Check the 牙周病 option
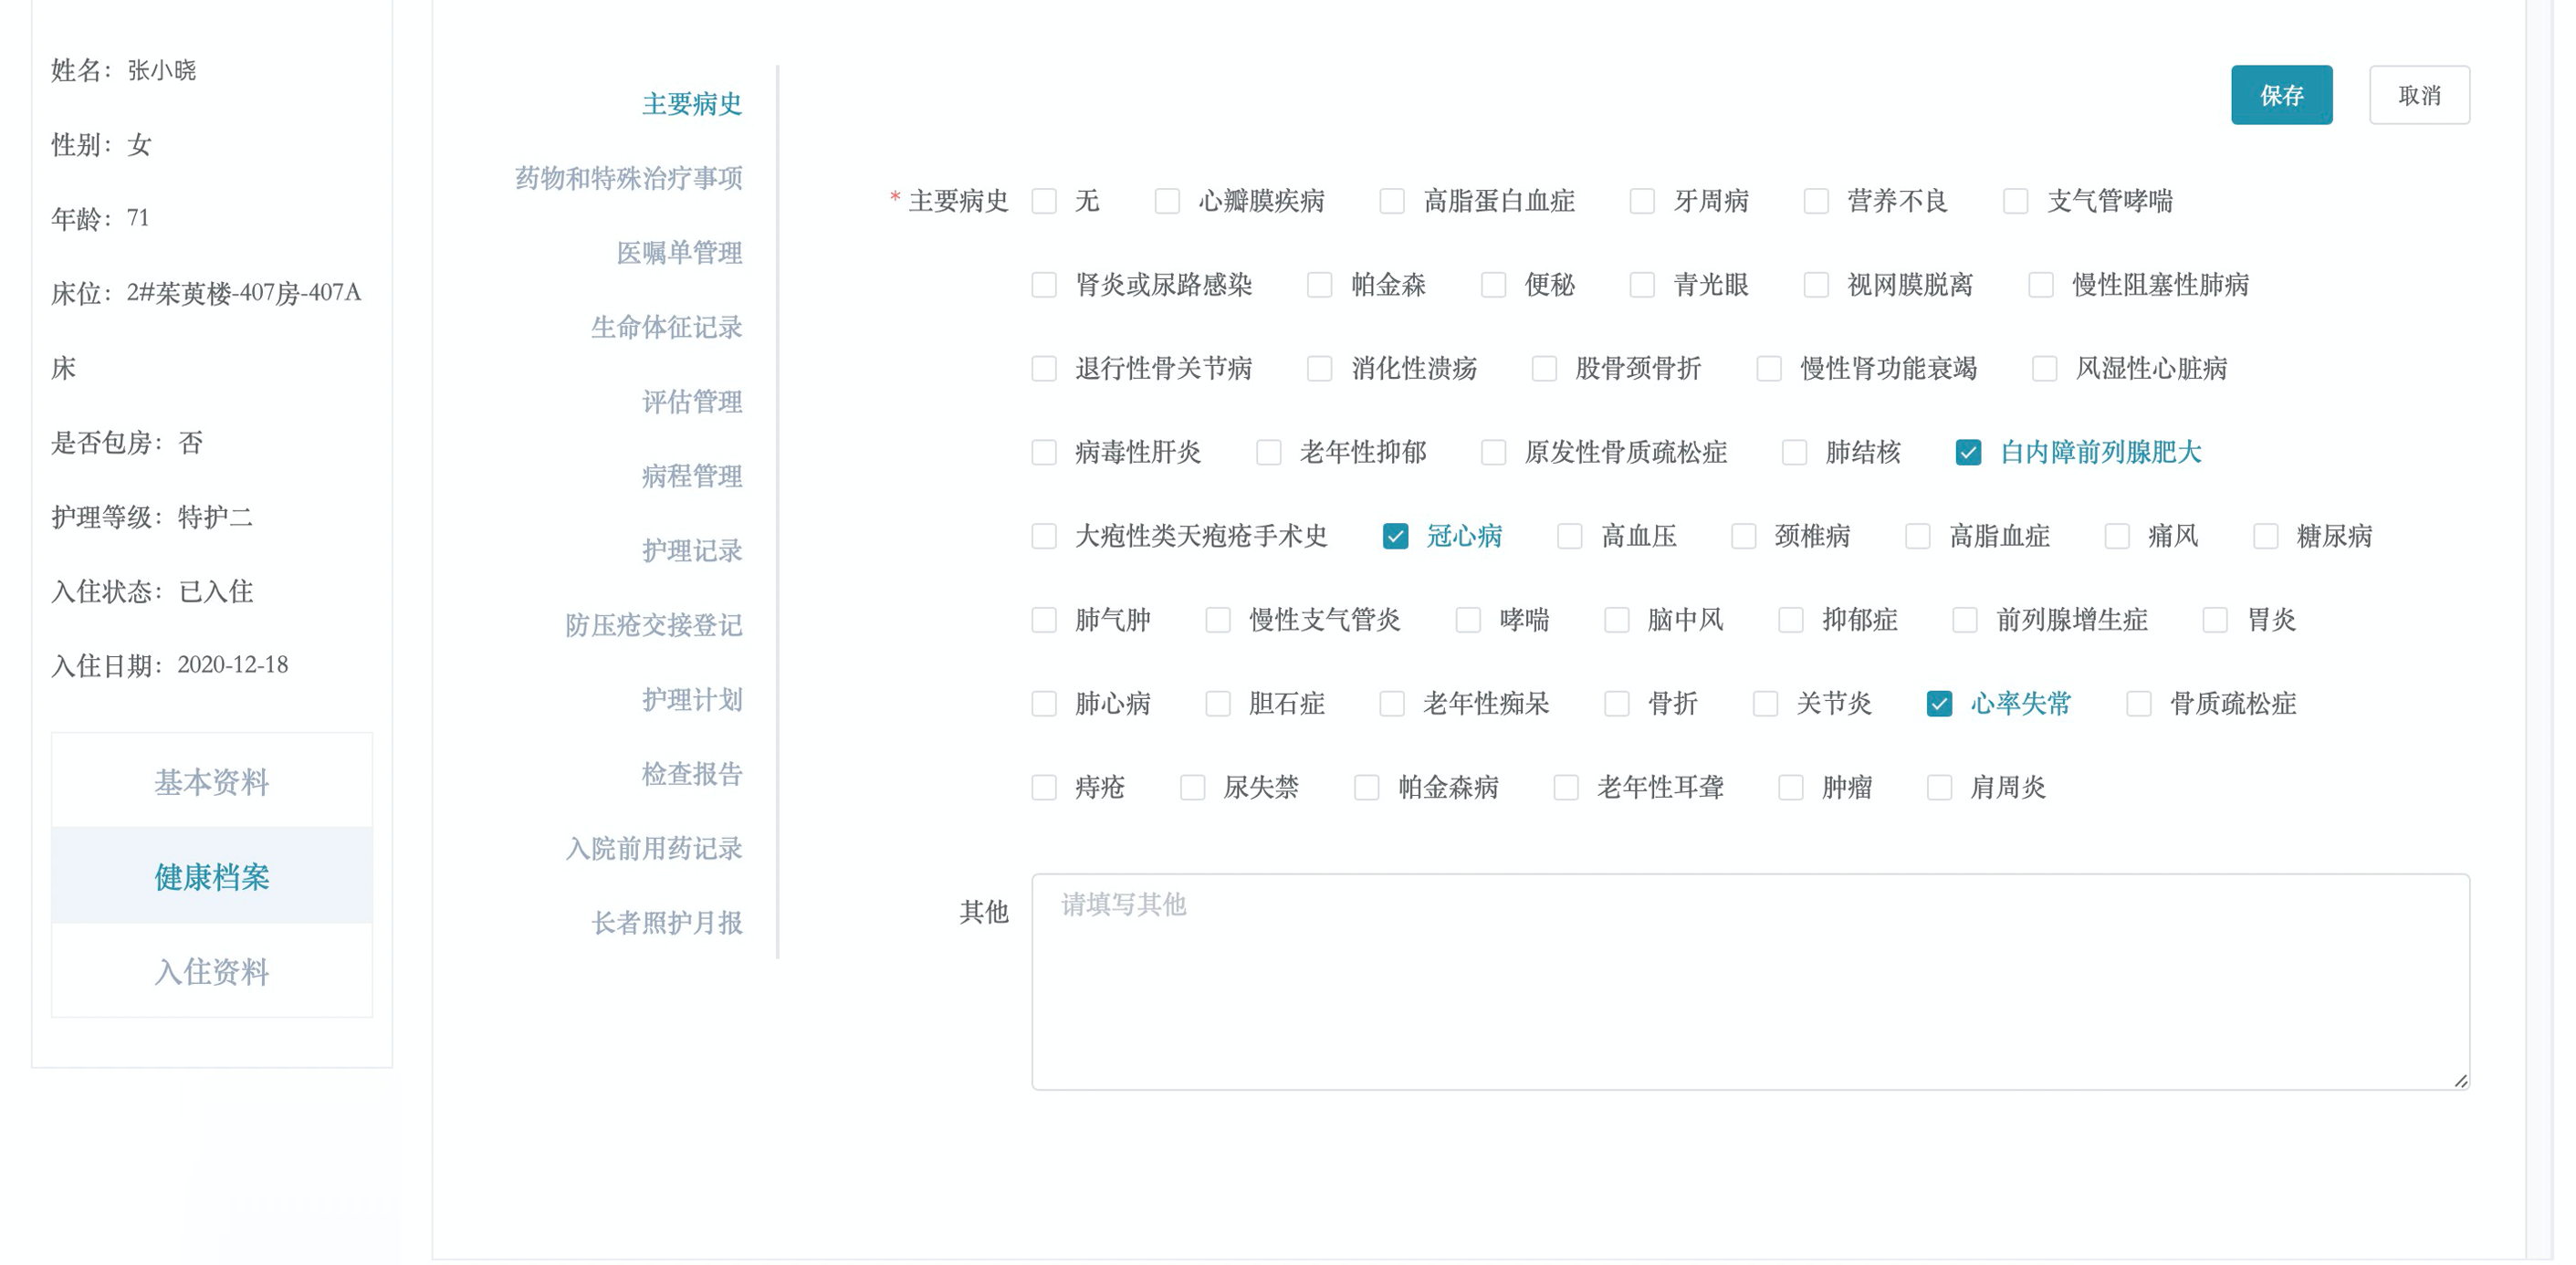 tap(1642, 201)
